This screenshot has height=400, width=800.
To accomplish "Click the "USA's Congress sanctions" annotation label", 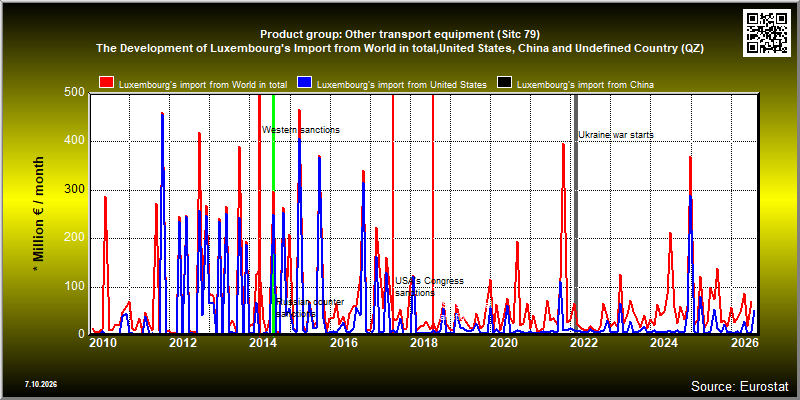I will pyautogui.click(x=430, y=287).
